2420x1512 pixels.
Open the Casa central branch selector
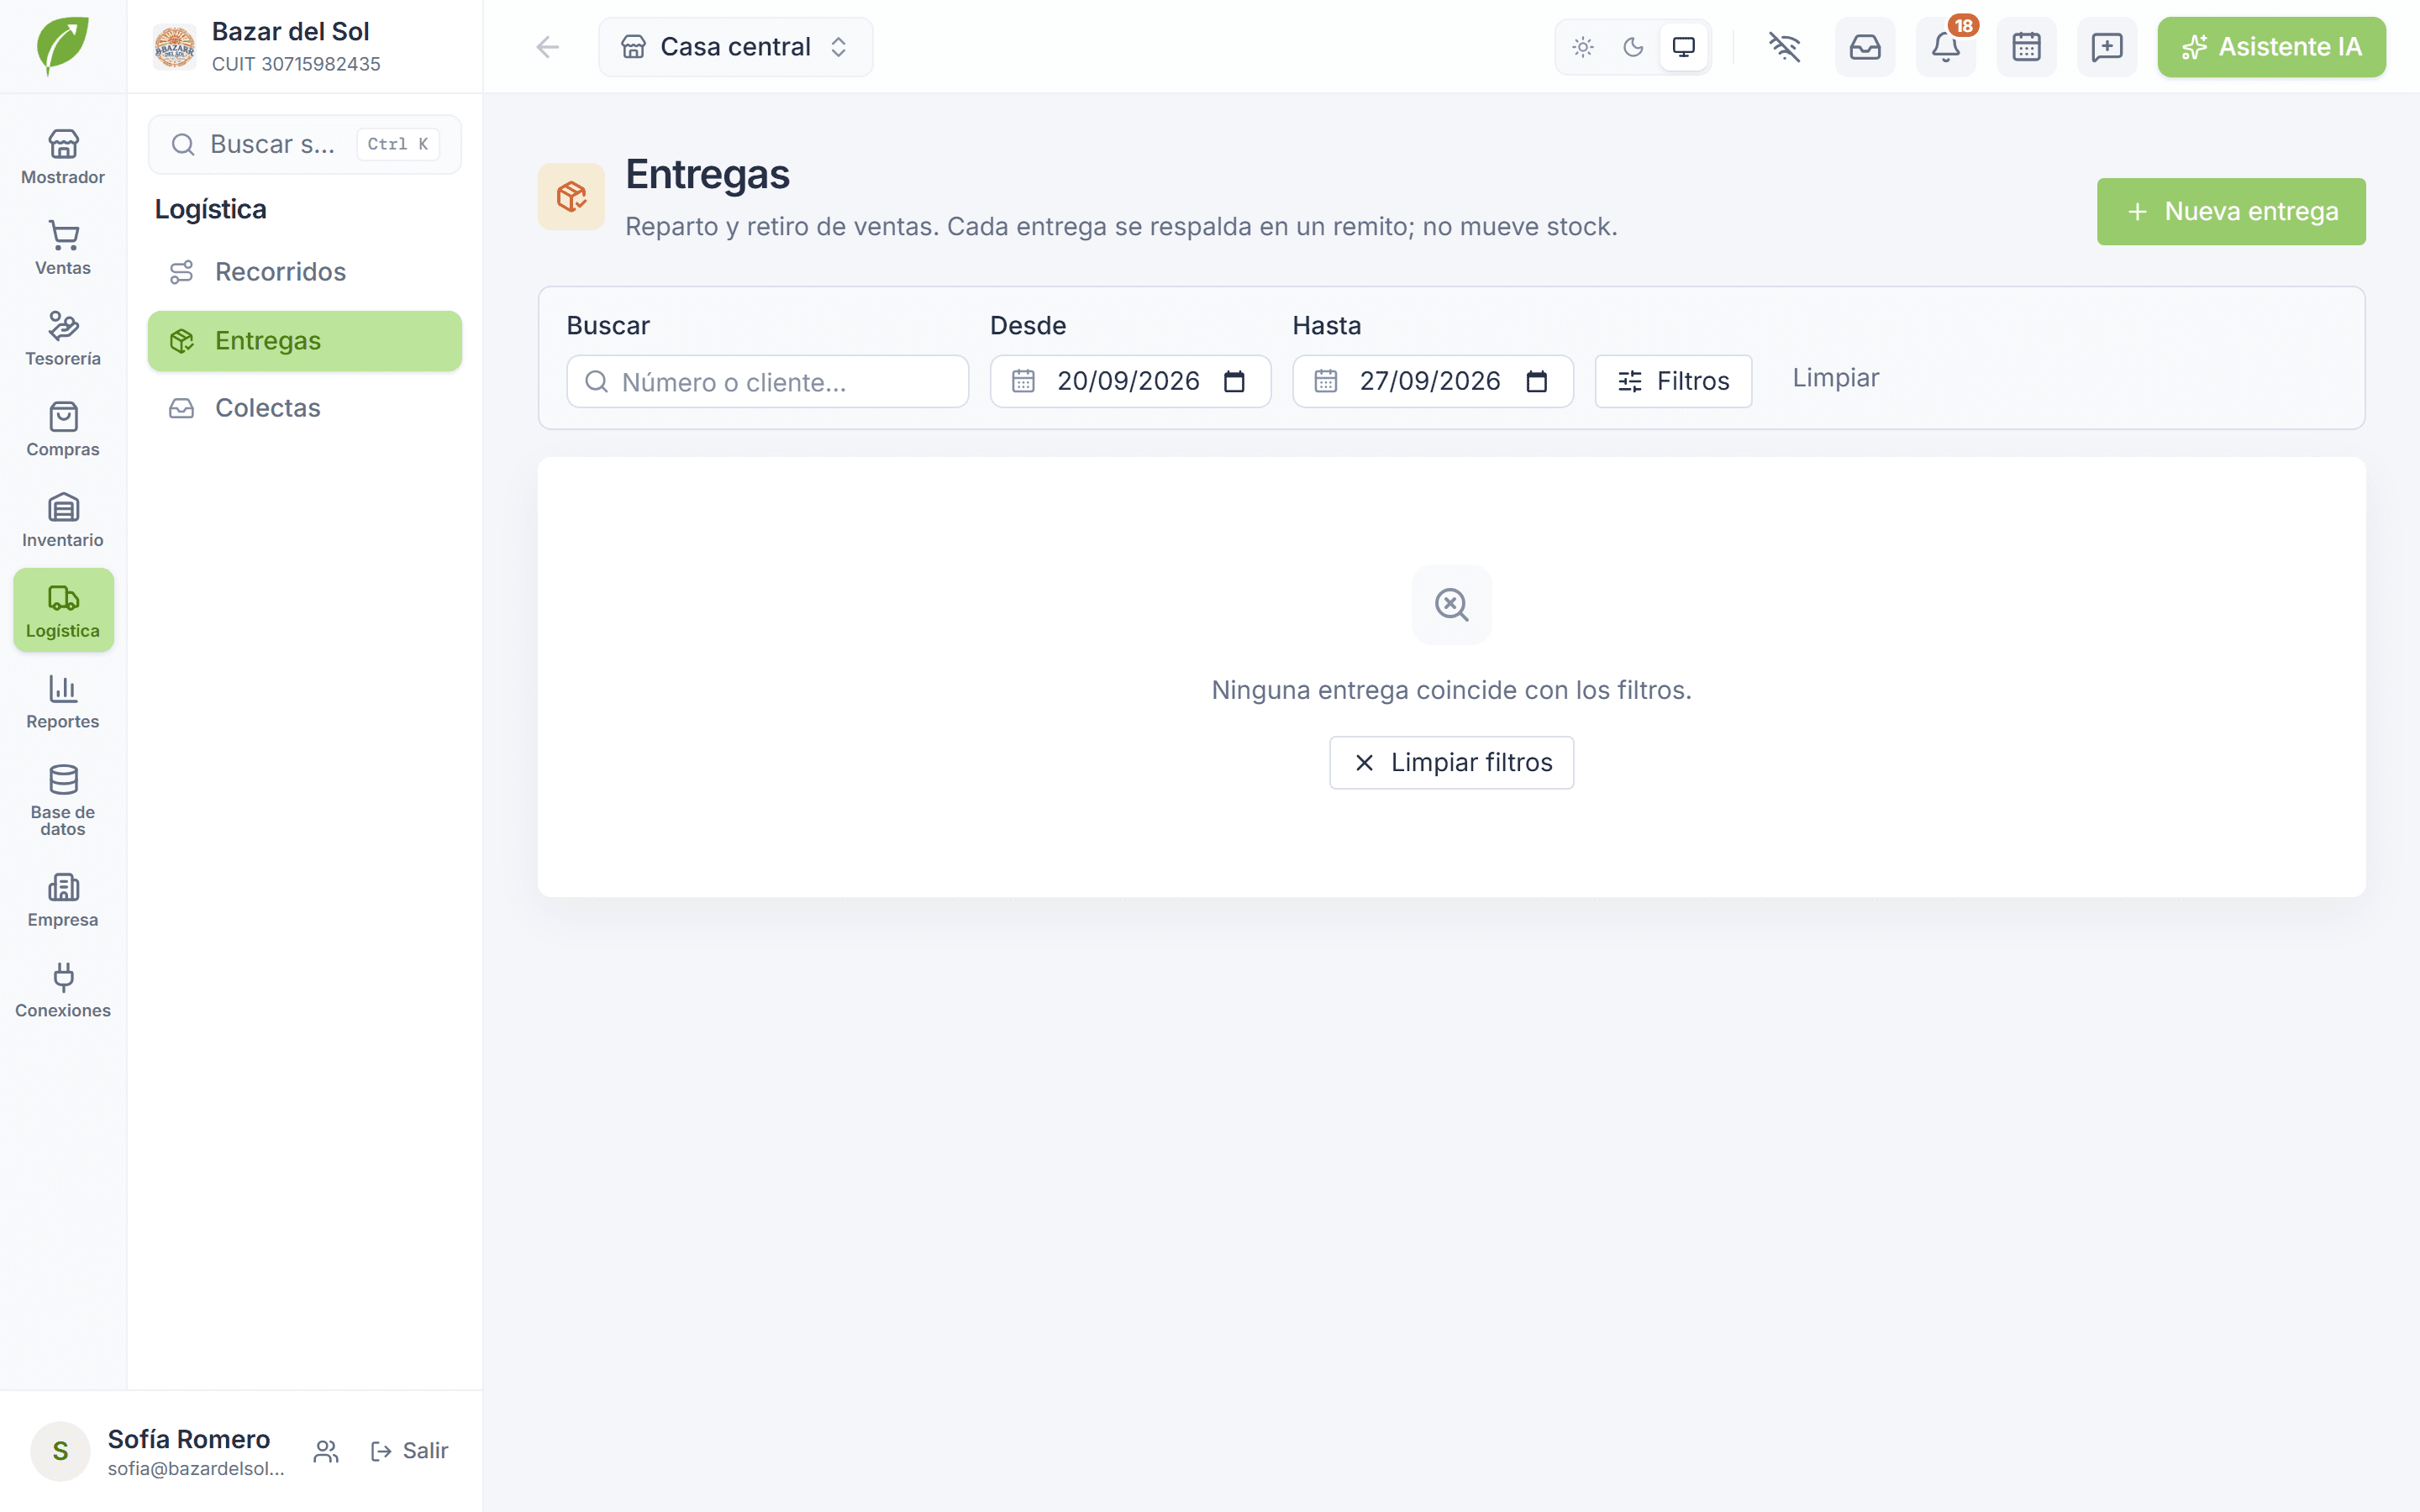(x=735, y=47)
